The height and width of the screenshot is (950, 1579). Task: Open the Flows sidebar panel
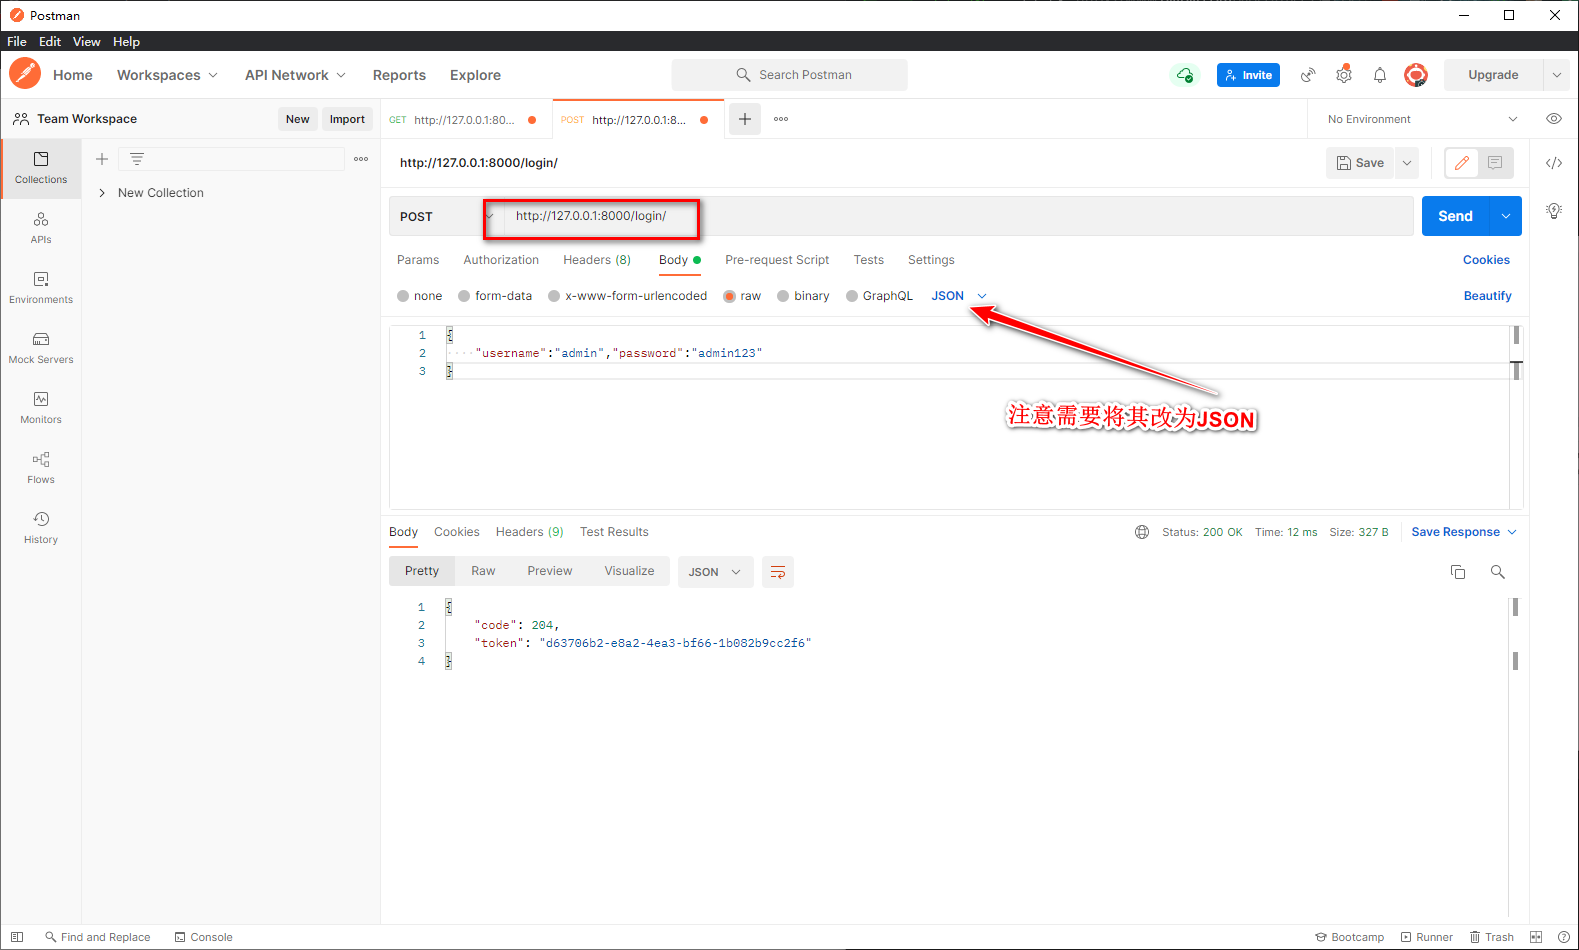pyautogui.click(x=41, y=468)
